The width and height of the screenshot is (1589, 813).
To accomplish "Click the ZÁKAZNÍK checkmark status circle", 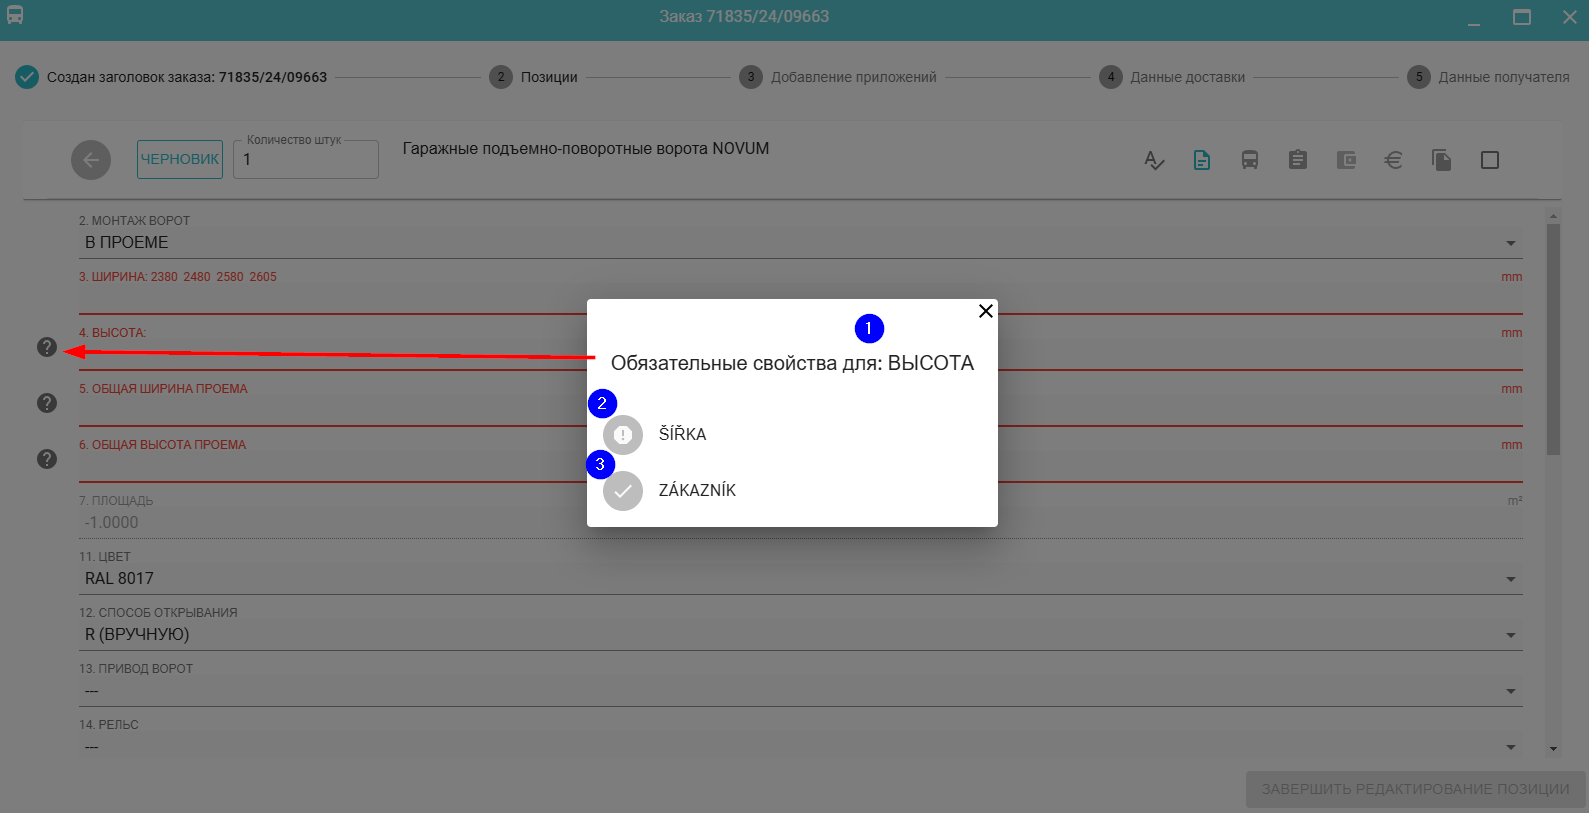I will (x=623, y=491).
